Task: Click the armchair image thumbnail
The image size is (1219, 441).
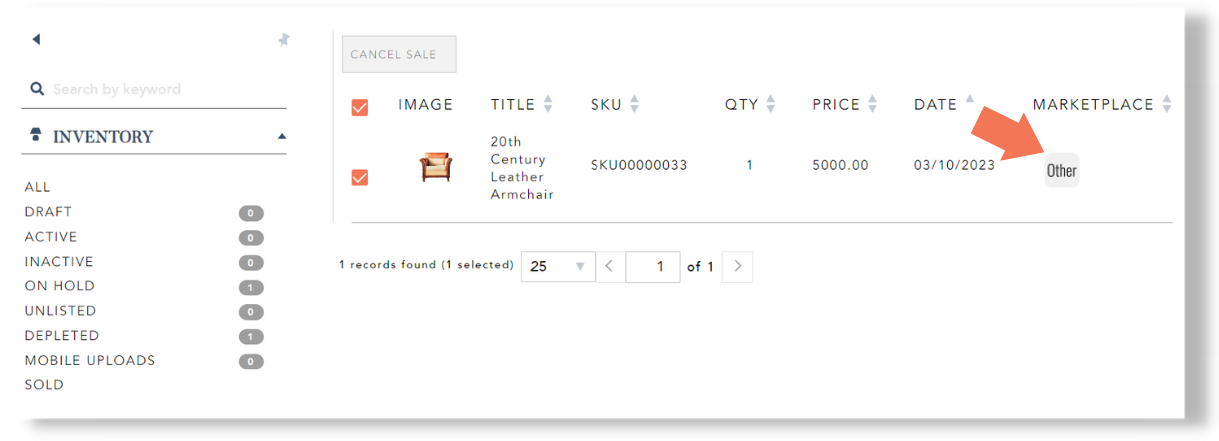Action: click(436, 166)
